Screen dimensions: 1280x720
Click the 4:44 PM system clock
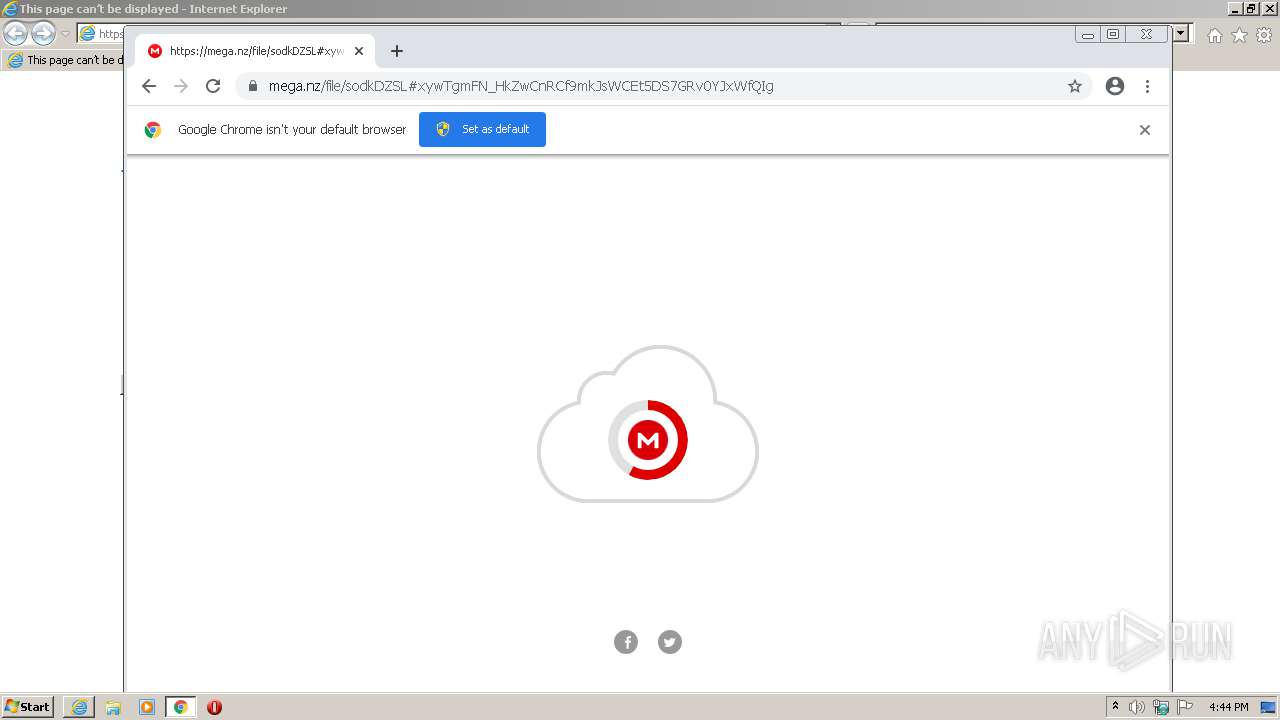point(1228,707)
